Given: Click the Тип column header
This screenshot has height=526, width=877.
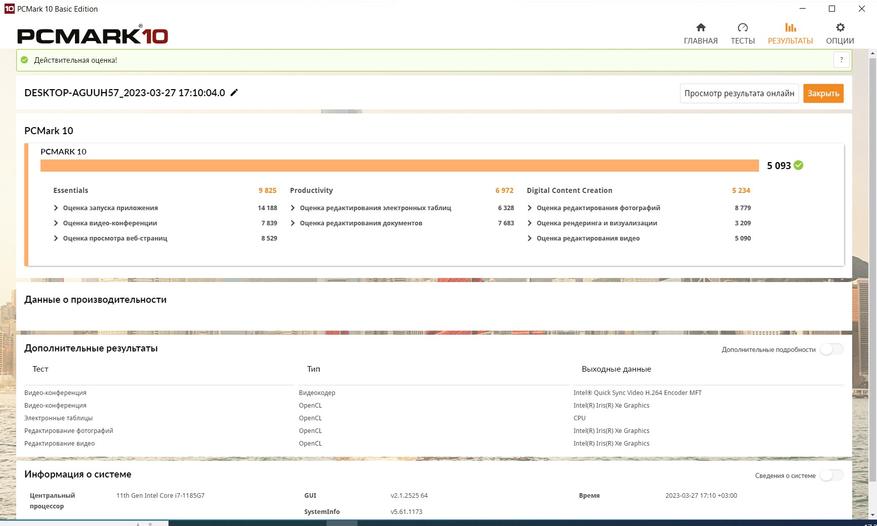Looking at the screenshot, I should click(x=313, y=369).
